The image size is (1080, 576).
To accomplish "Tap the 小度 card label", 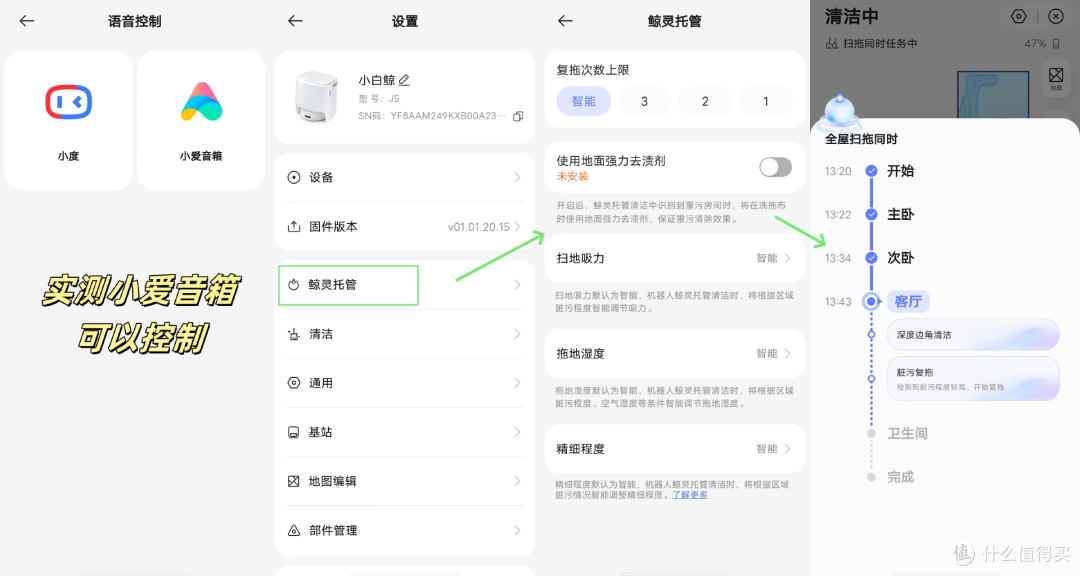I will click(x=68, y=156).
